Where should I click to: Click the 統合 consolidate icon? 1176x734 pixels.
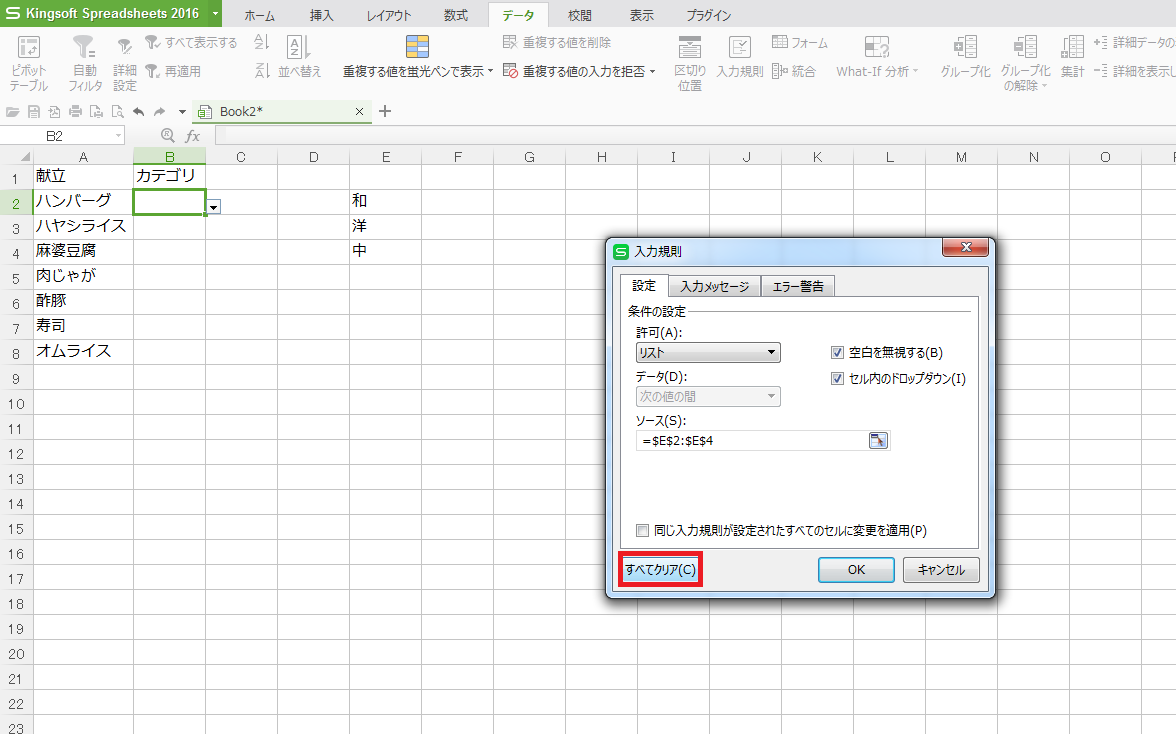(779, 70)
